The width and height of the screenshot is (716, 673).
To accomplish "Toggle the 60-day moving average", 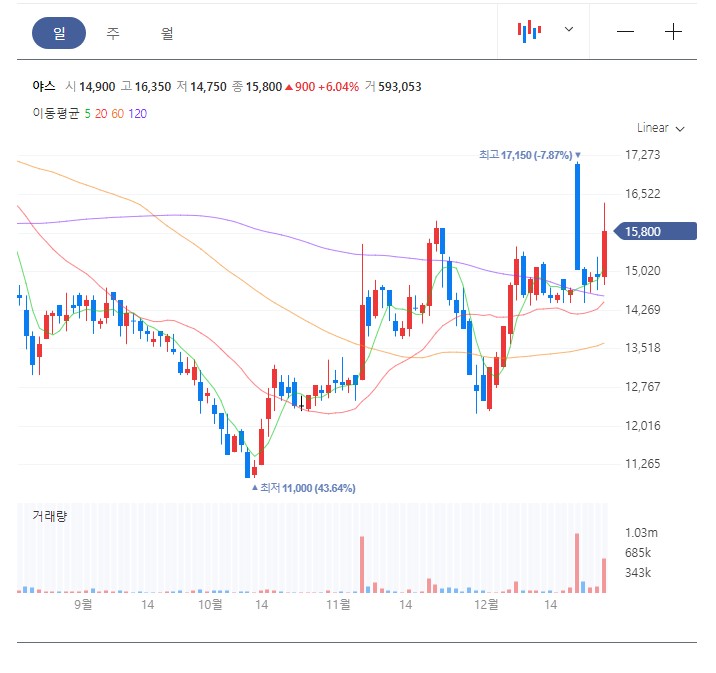I will click(117, 114).
